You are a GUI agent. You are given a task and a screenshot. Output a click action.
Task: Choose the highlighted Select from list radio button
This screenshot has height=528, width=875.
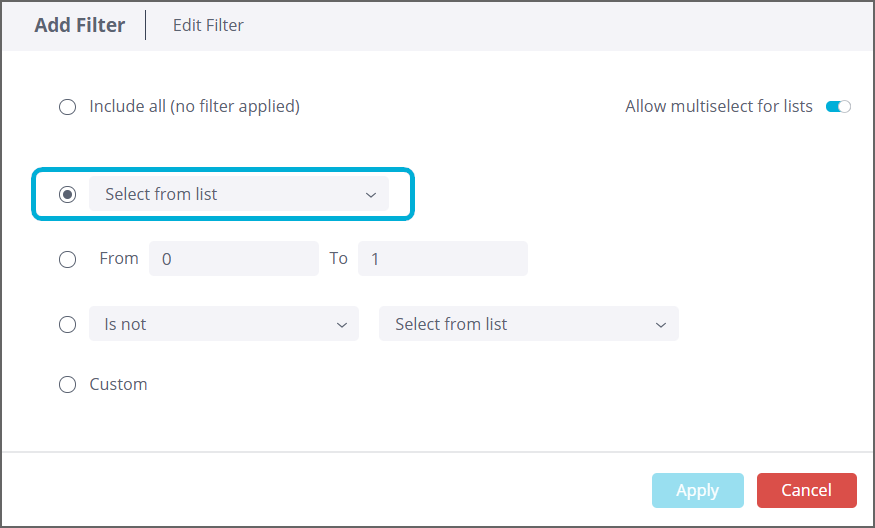coord(67,195)
